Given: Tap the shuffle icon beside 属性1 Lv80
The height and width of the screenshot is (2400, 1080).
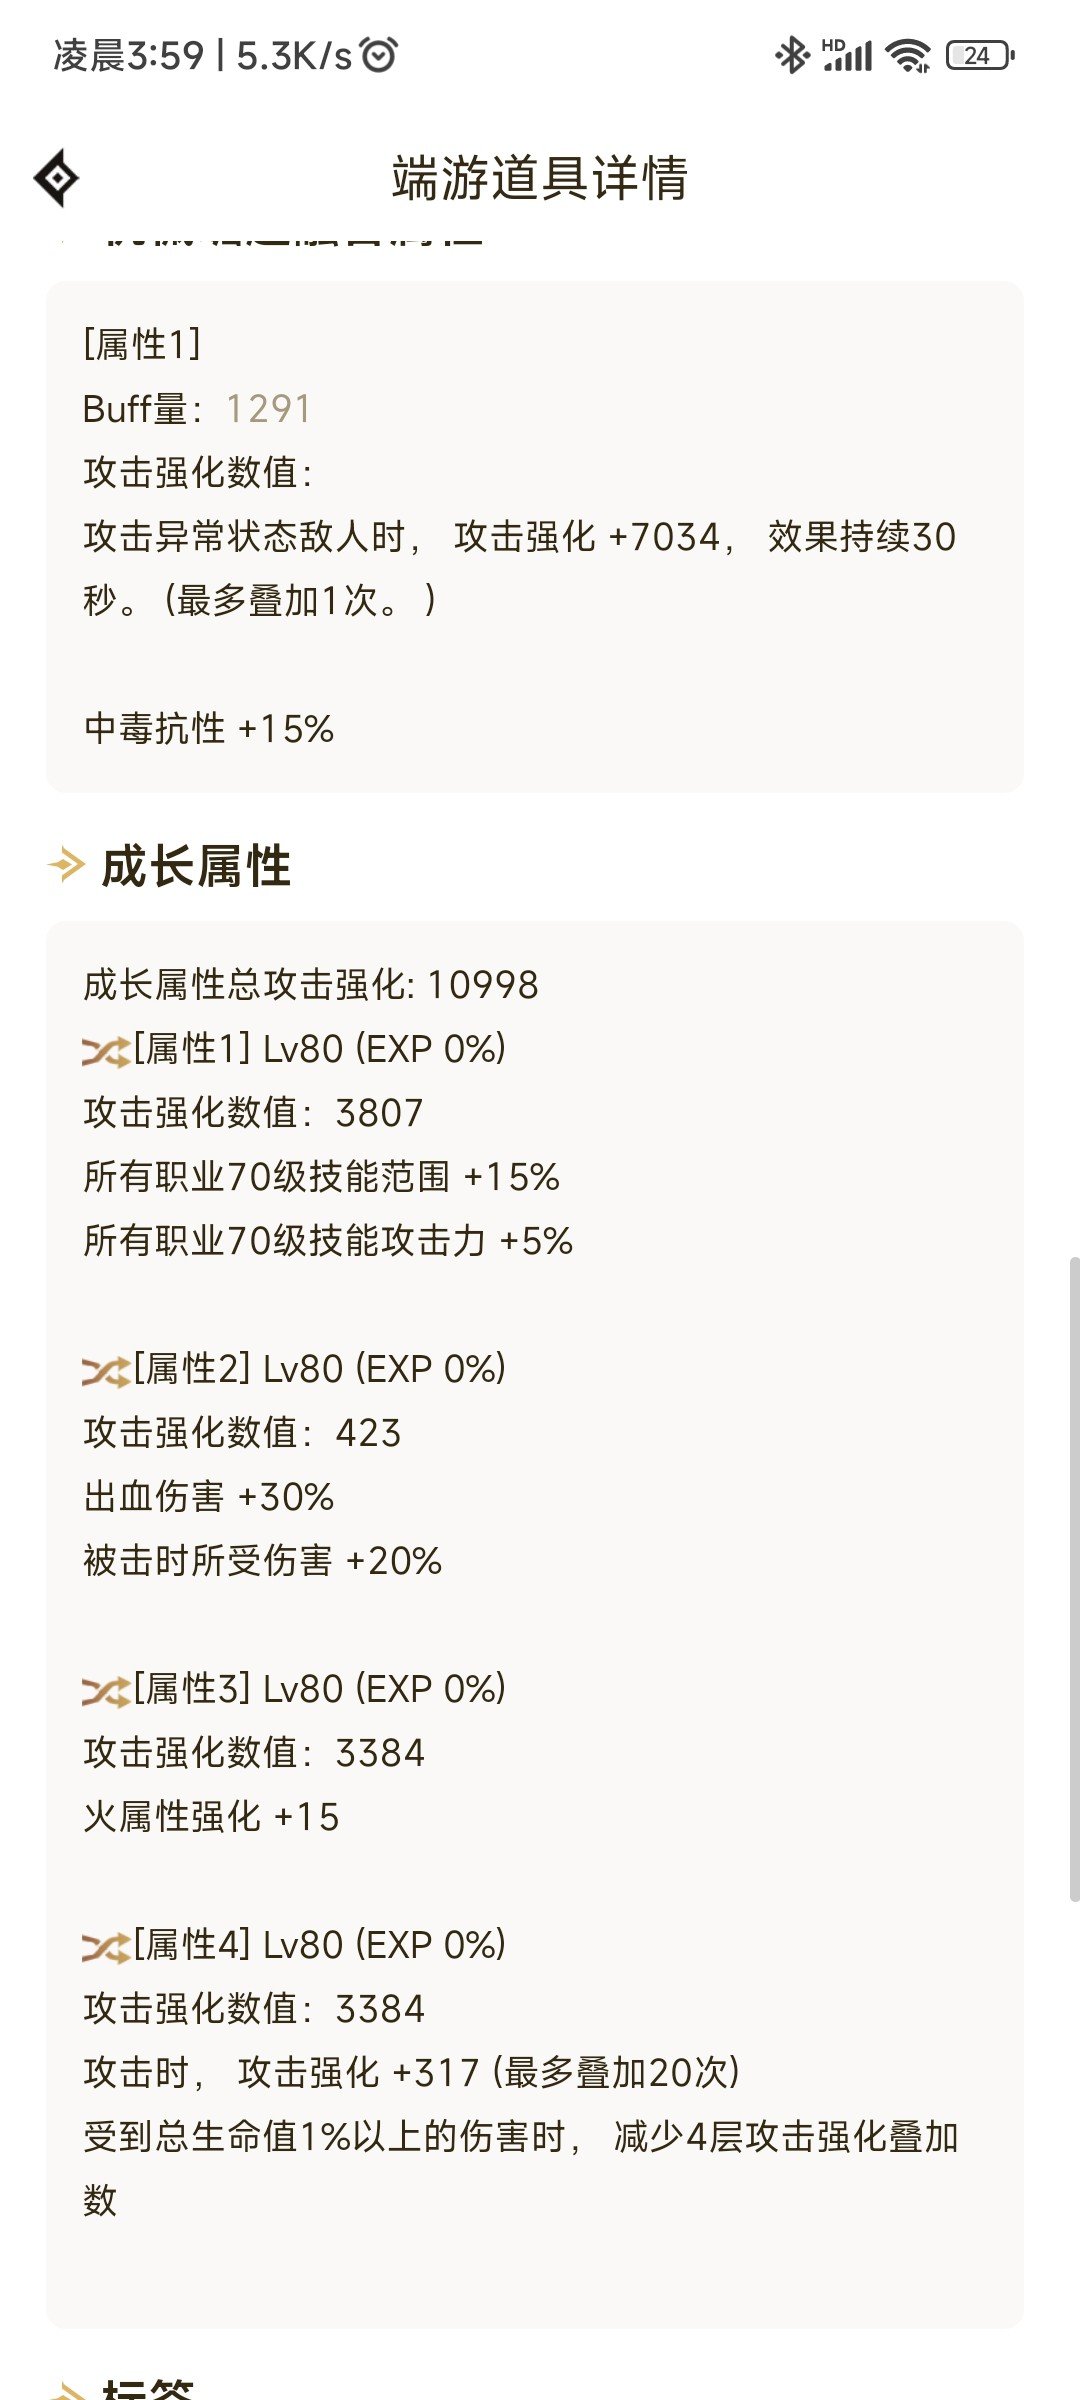Looking at the screenshot, I should point(106,1051).
